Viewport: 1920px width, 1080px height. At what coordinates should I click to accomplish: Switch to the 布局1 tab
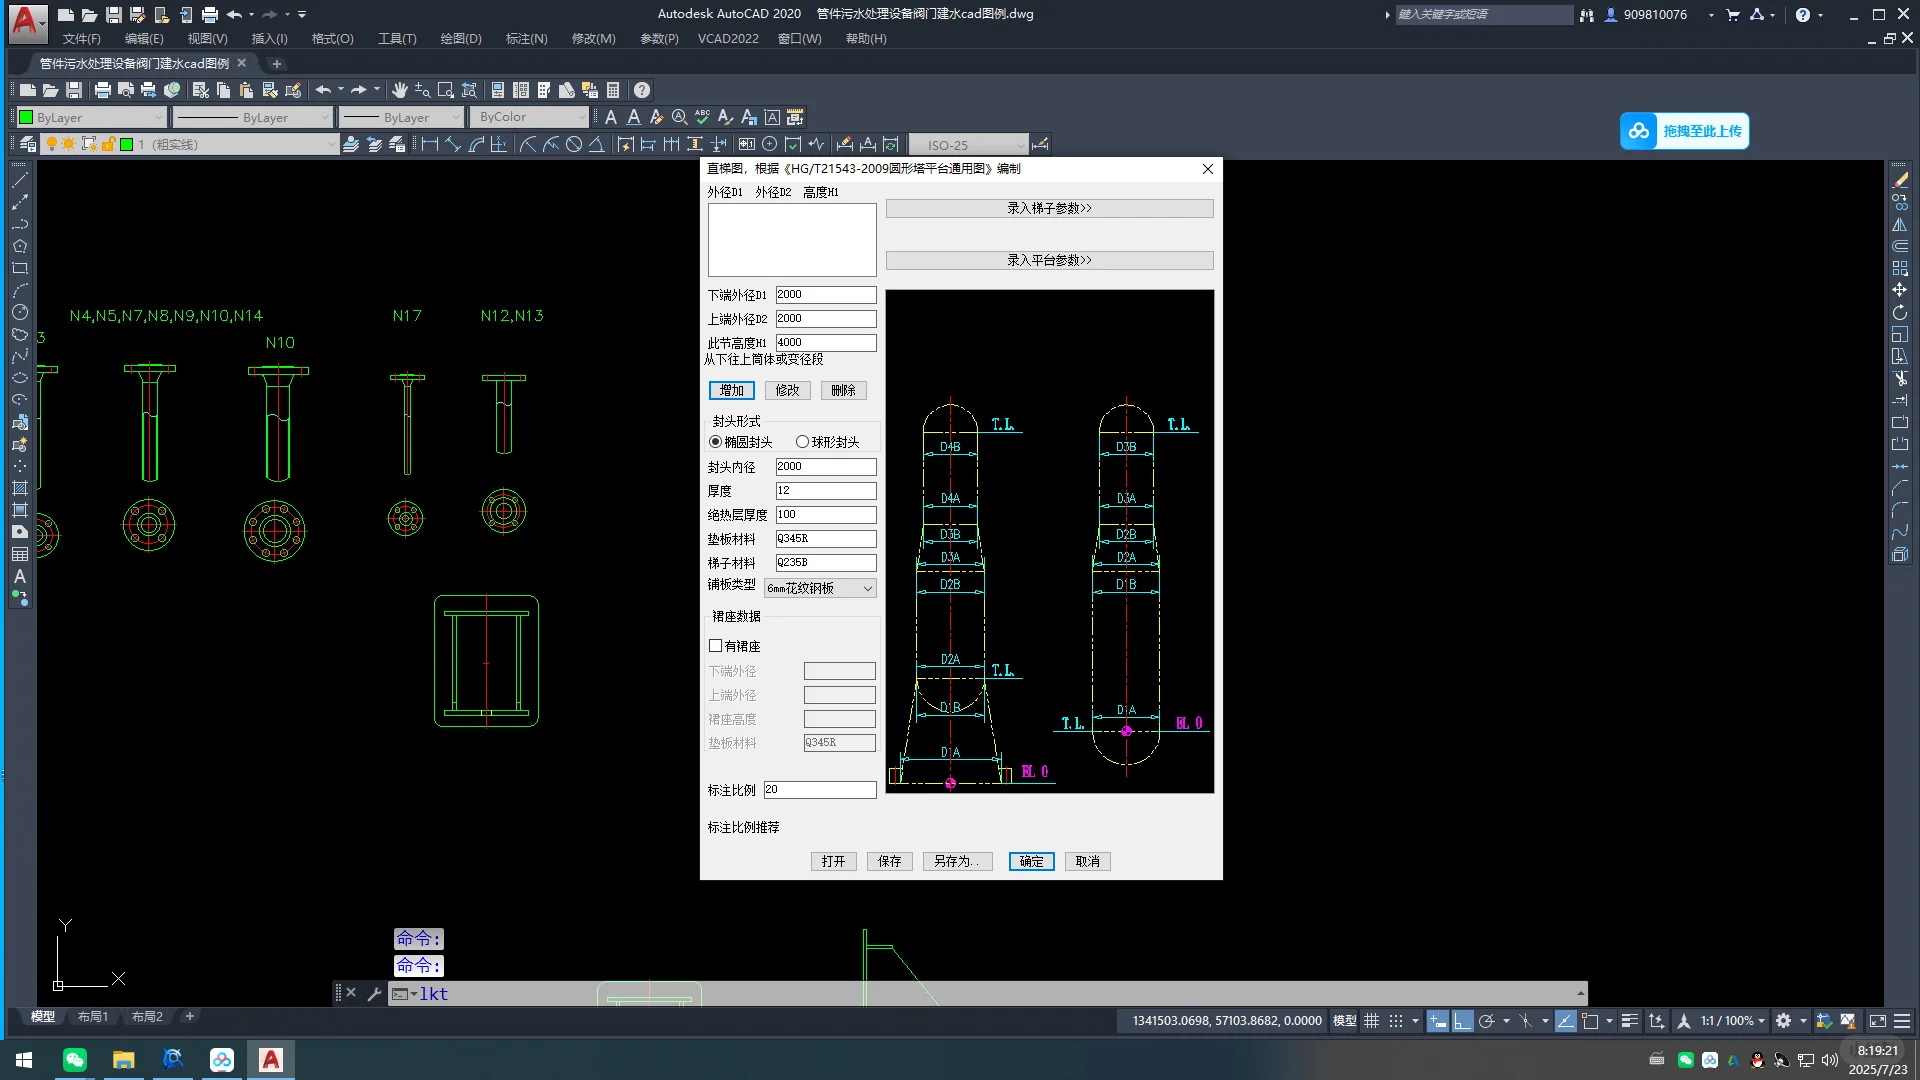[93, 1016]
